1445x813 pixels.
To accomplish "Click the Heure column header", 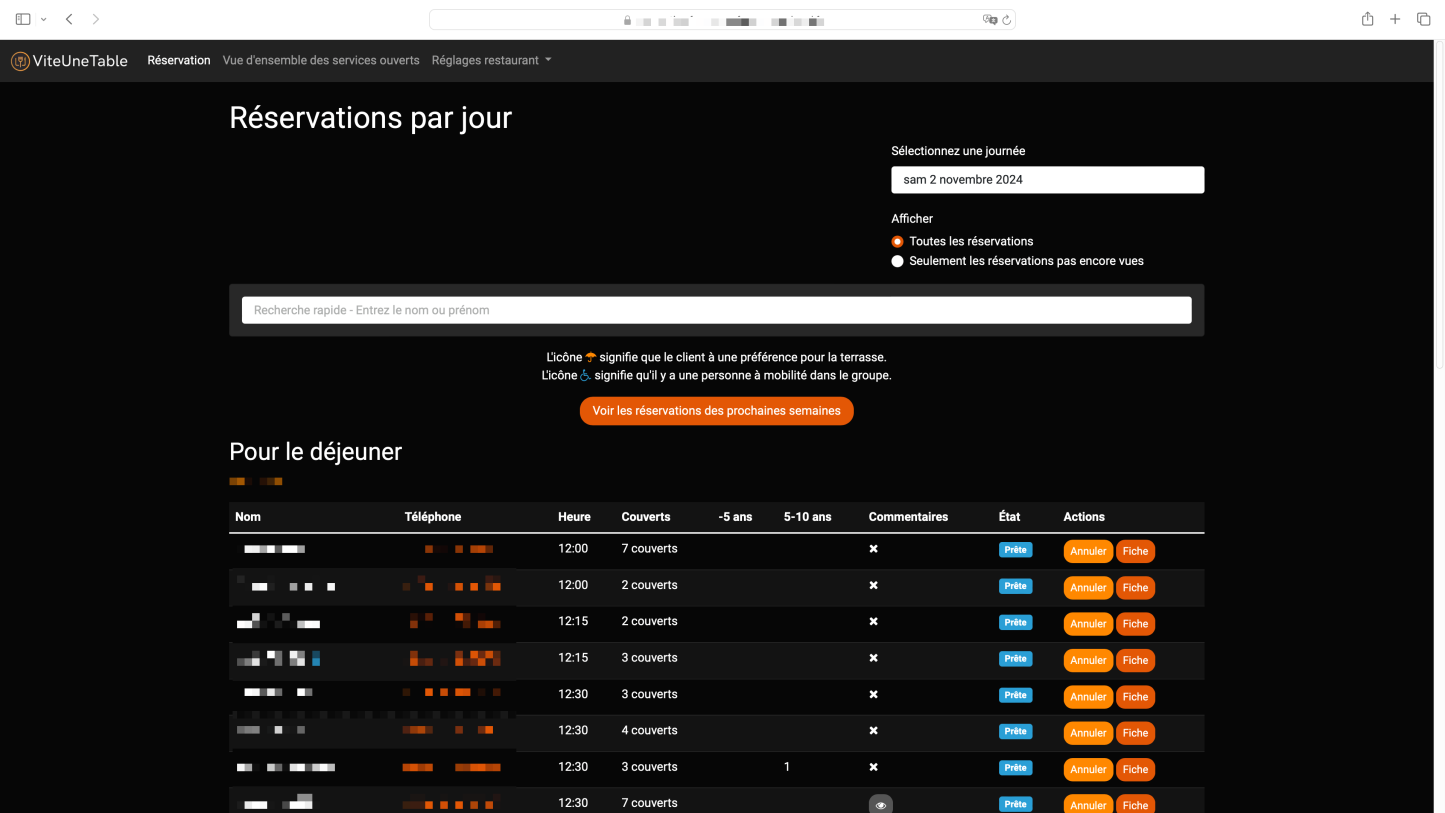I will coord(574,517).
